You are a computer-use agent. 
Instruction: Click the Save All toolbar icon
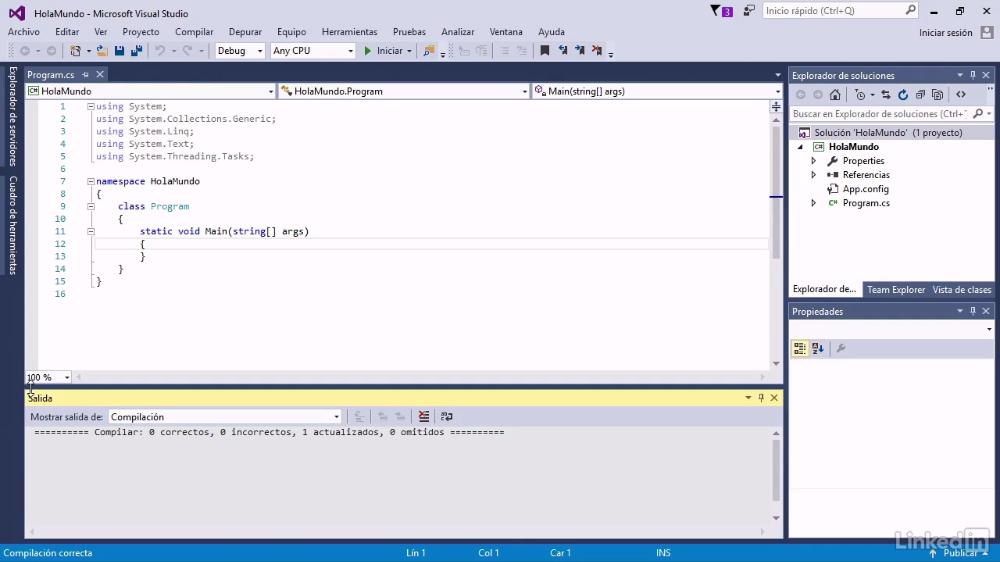click(x=136, y=50)
